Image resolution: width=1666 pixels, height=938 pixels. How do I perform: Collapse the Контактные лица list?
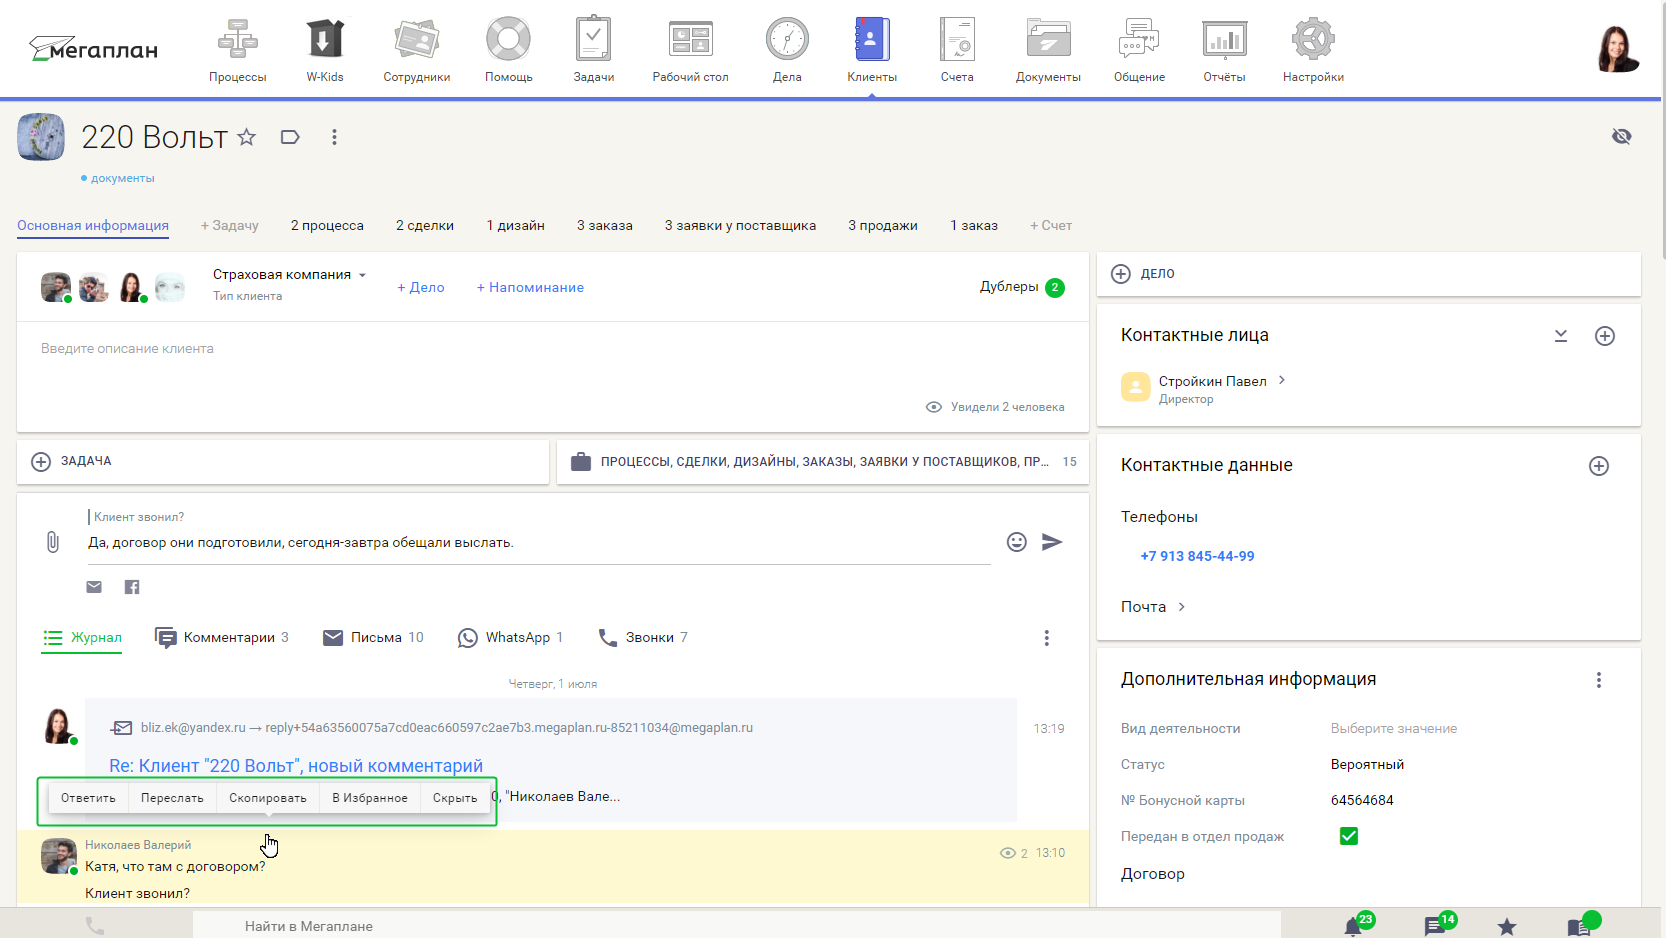[1561, 336]
